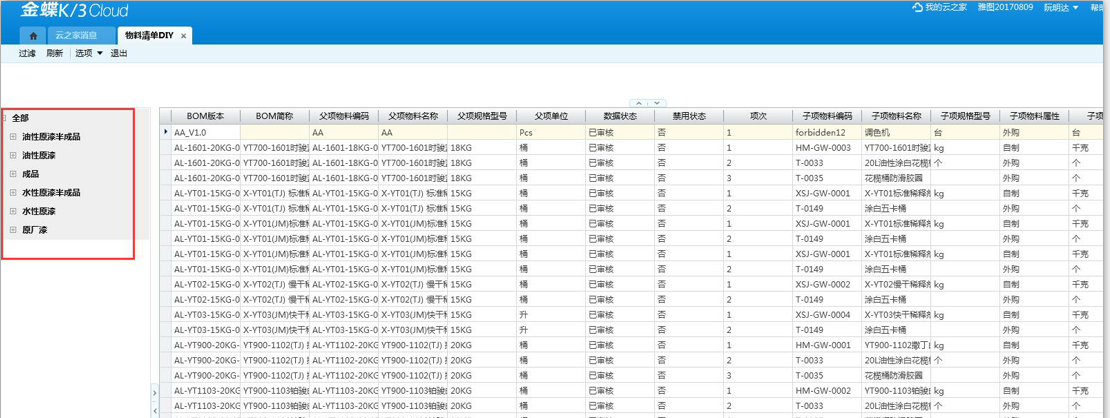Open the 选项 dropdown menu
This screenshot has width=1110, height=418.
pos(89,54)
